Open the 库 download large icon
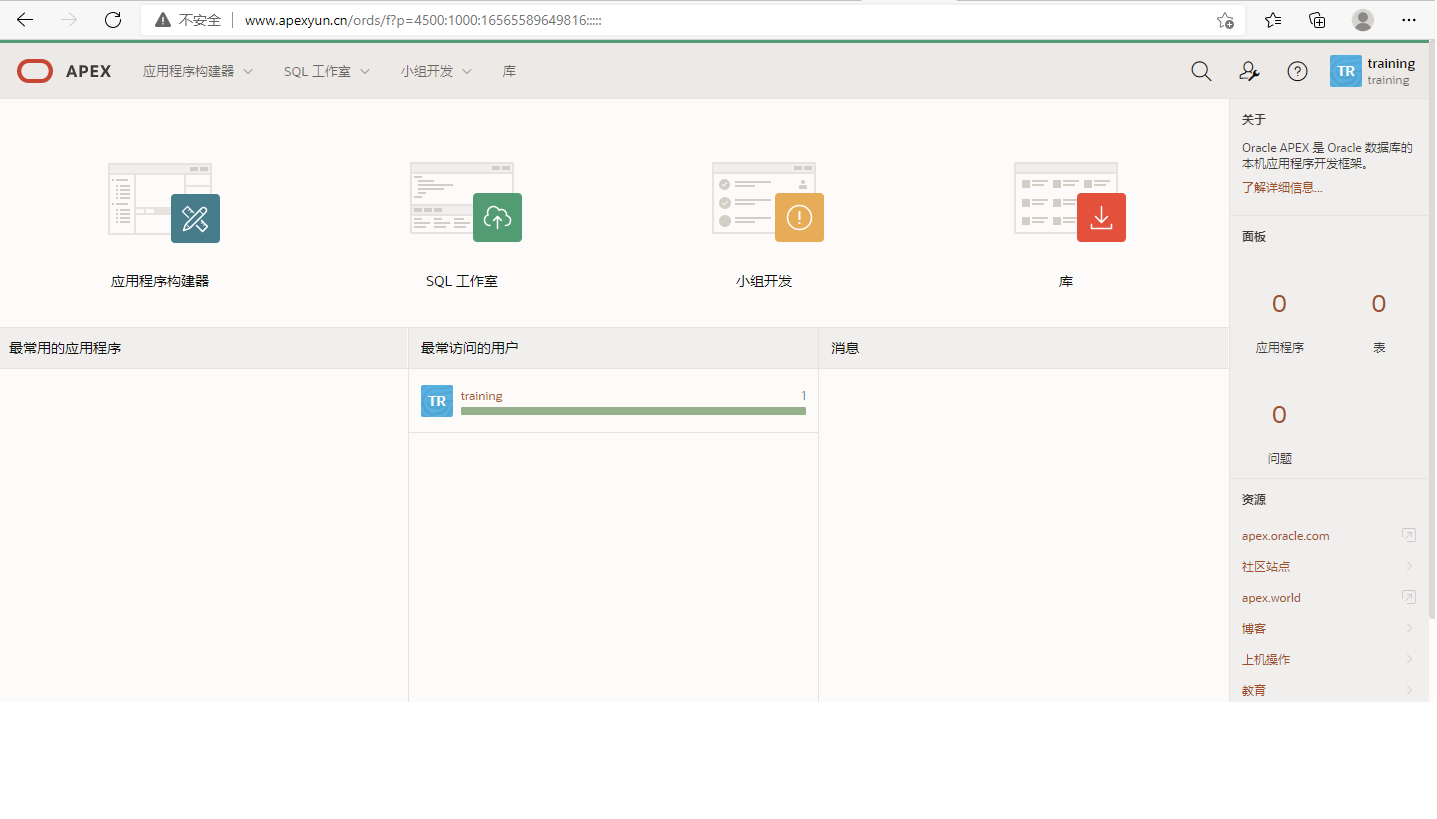Screen dimensions: 1437x819 coord(1070,203)
